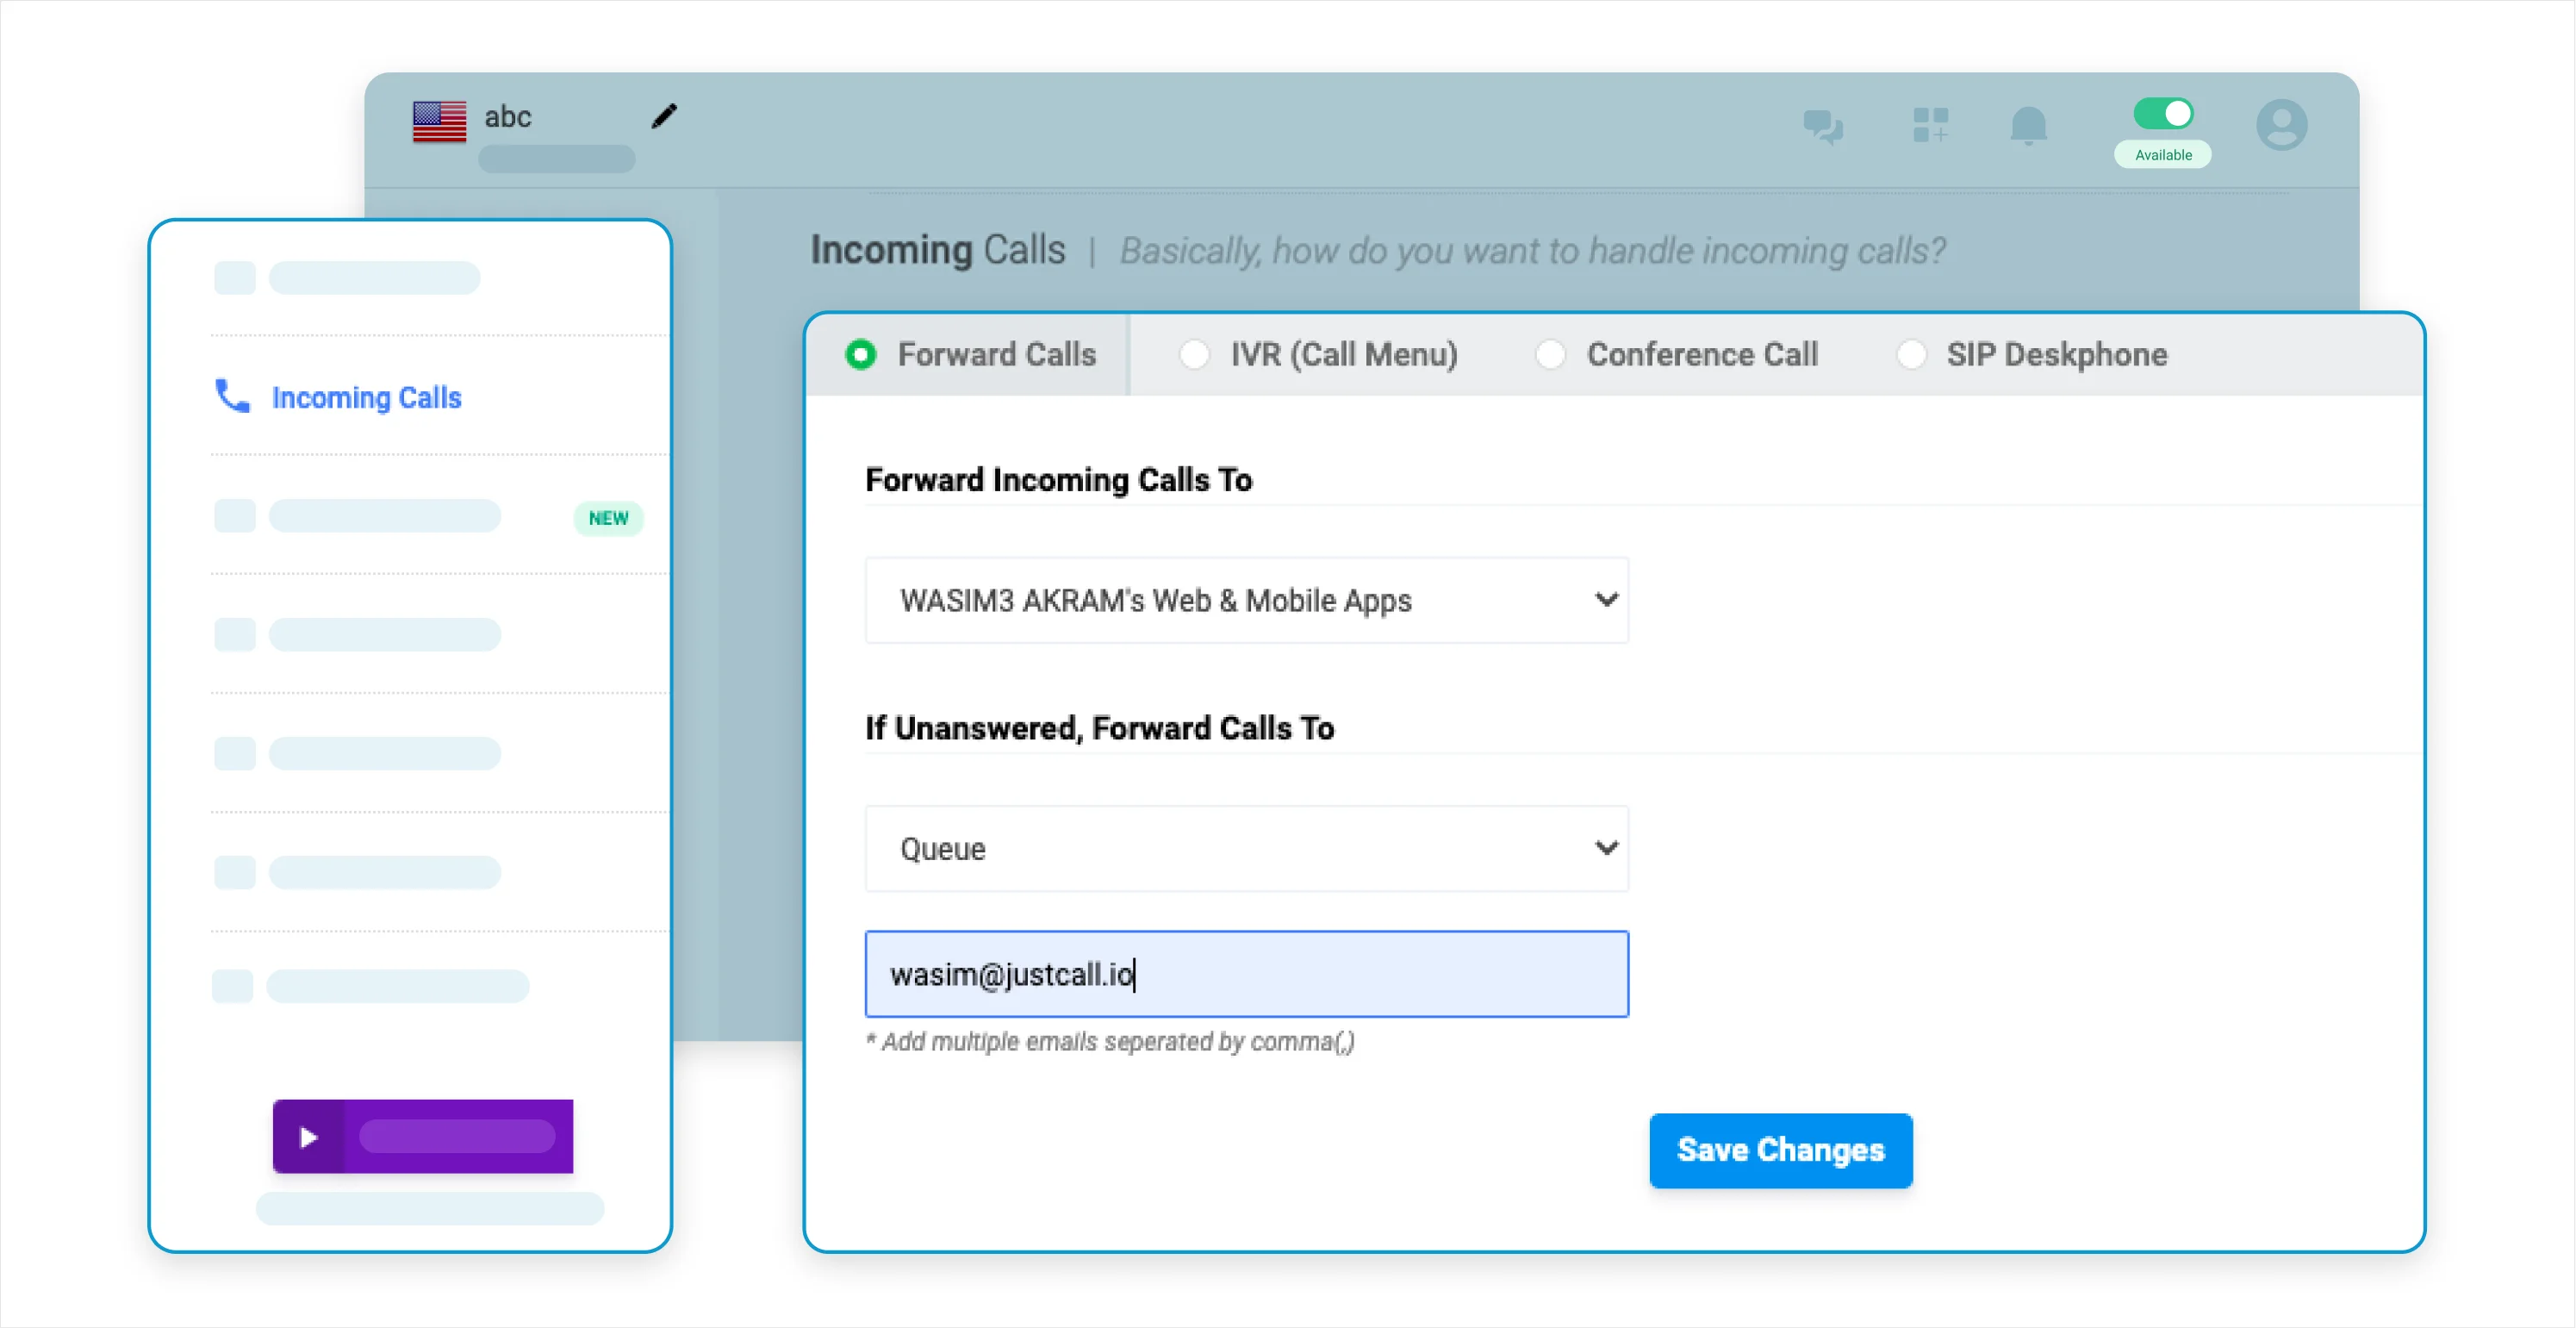Open the chat messages icon
This screenshot has width=2576, height=1328.
click(x=1823, y=127)
